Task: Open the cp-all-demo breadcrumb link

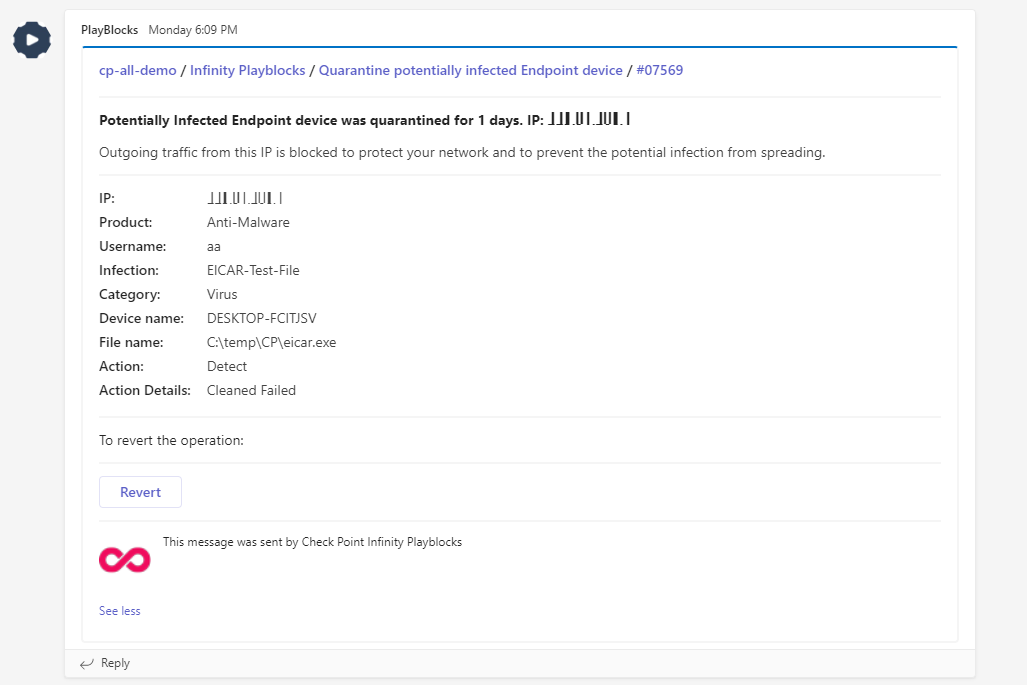Action: point(138,70)
